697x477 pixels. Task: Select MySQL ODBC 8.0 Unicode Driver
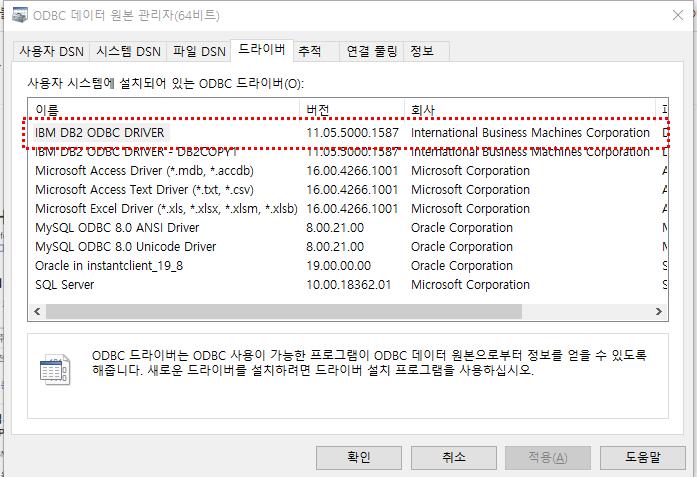coord(348,247)
